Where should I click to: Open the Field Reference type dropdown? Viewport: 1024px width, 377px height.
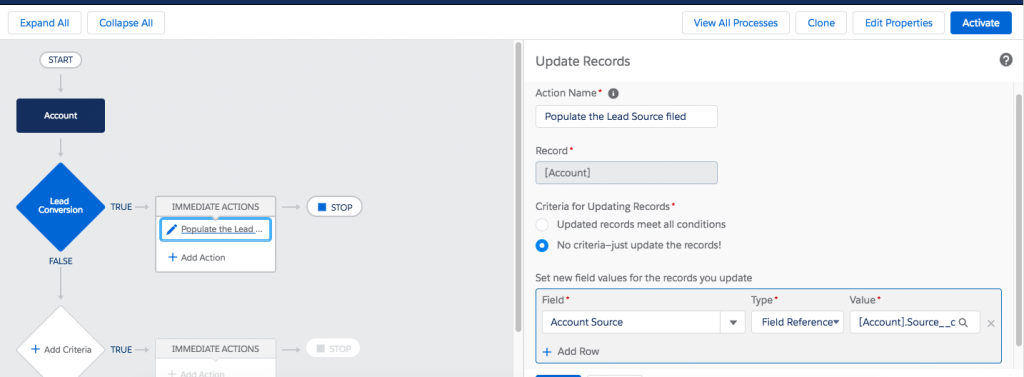point(797,322)
